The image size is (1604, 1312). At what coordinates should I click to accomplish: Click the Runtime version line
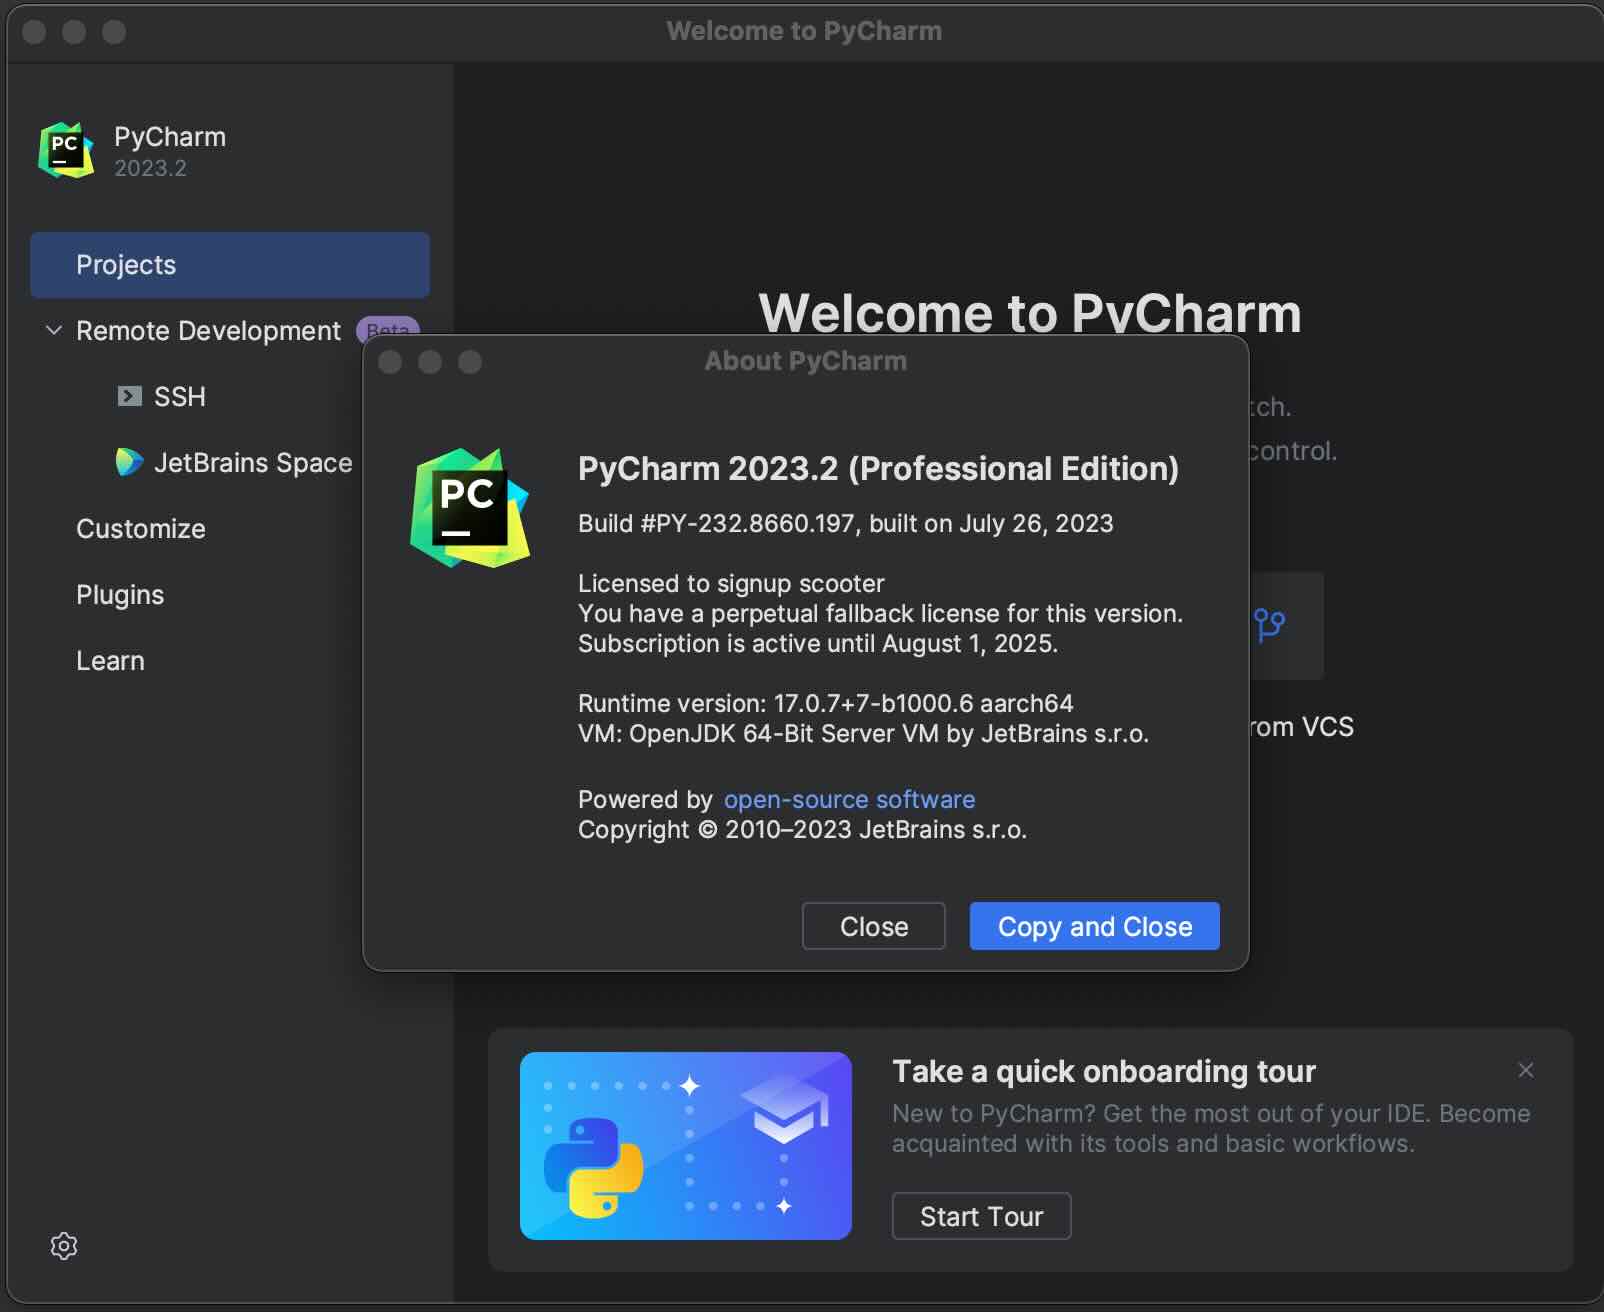coord(826,704)
